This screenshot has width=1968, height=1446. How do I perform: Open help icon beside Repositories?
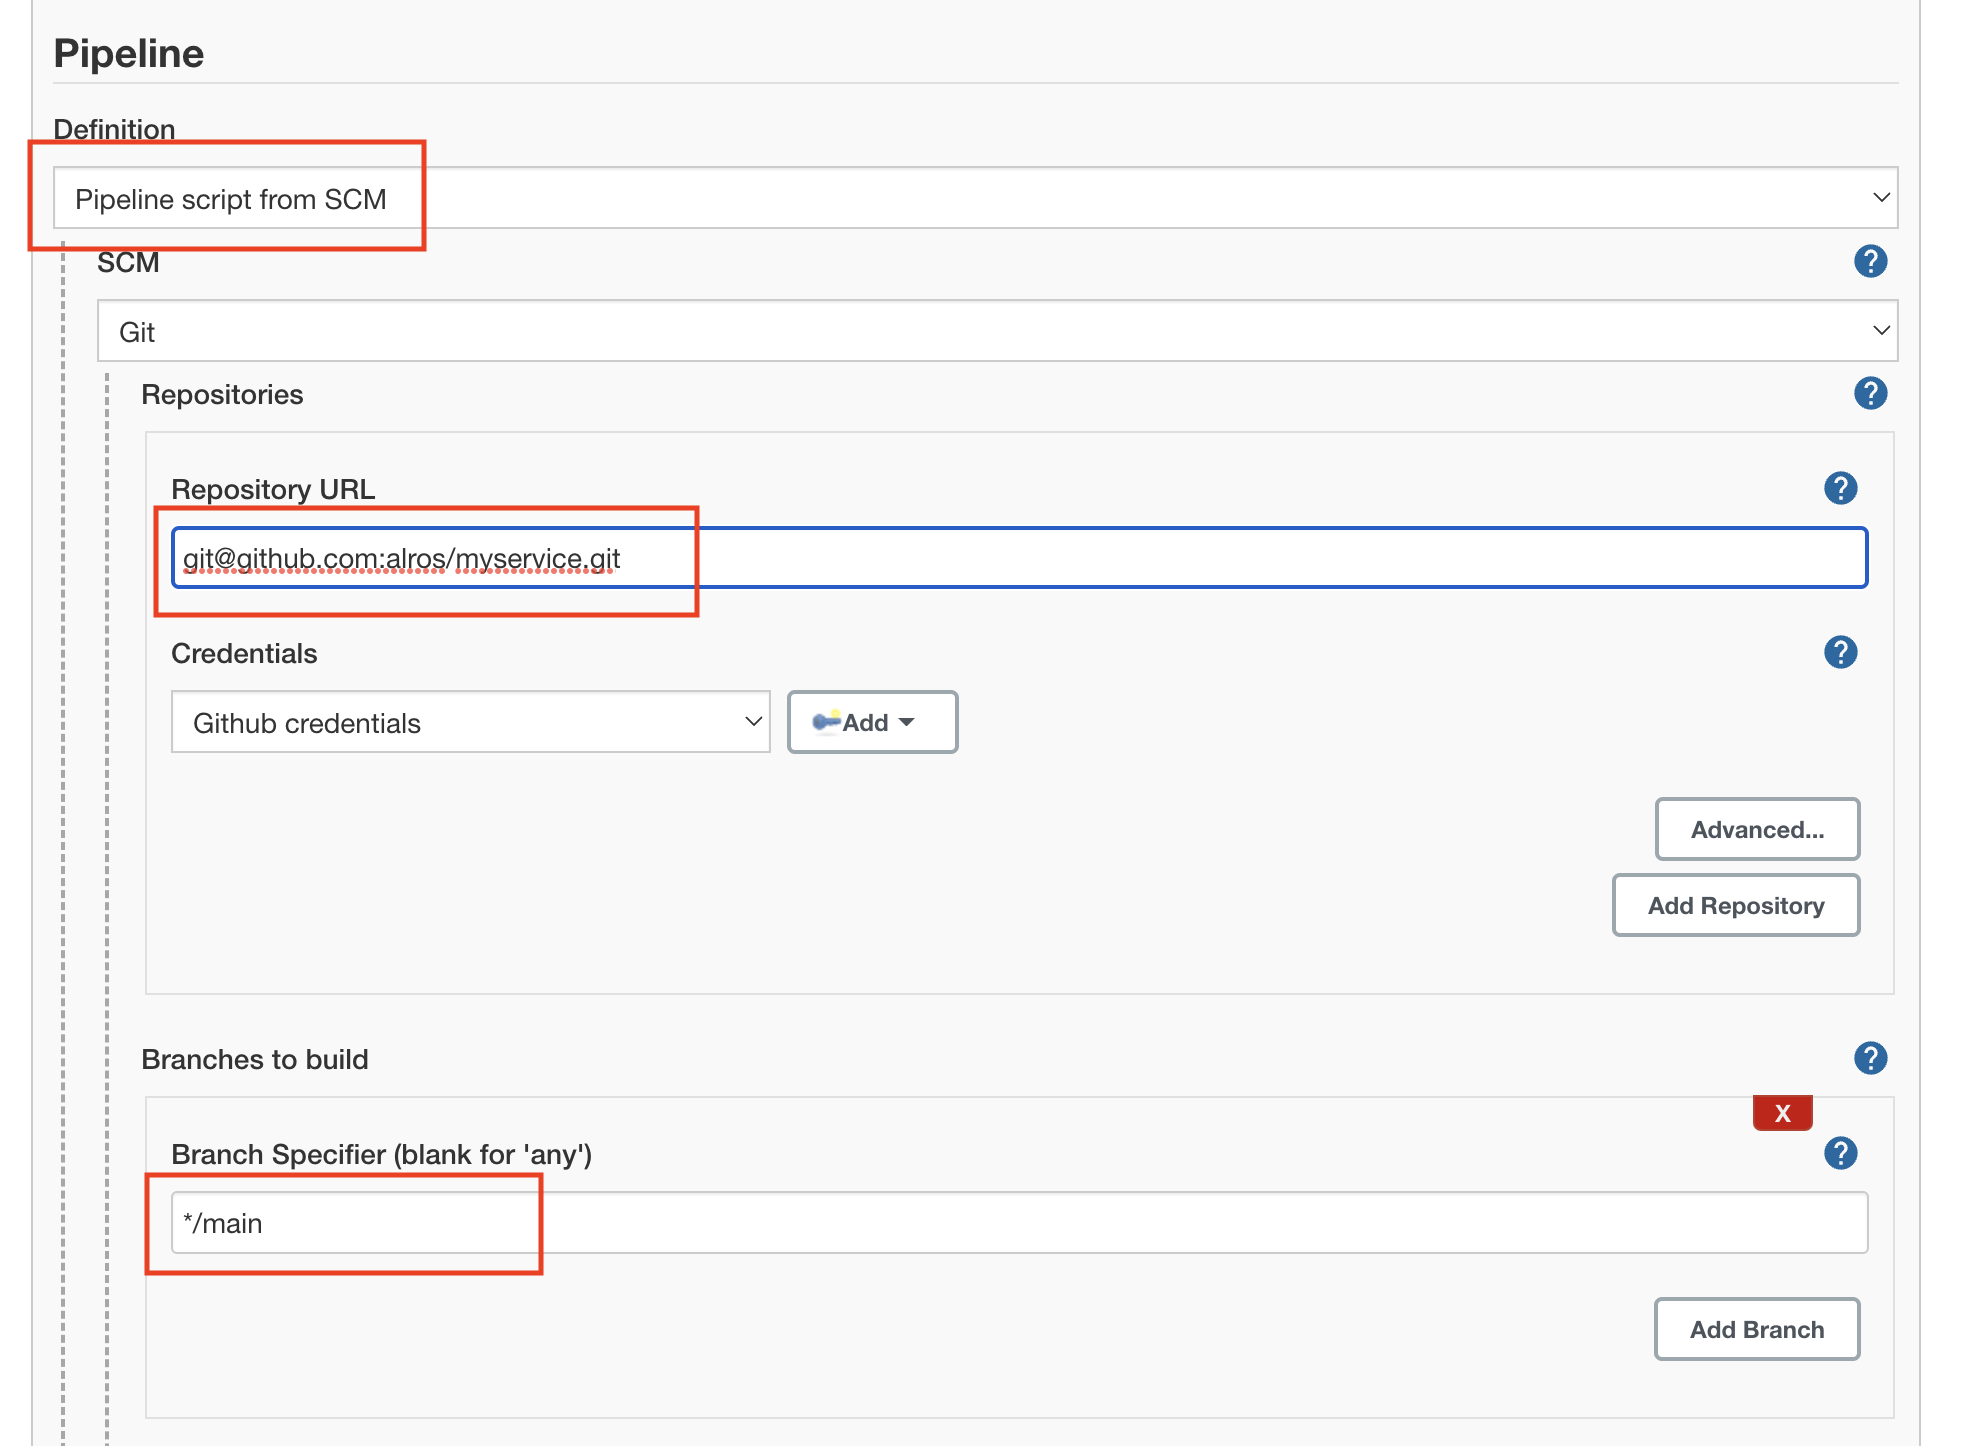(1870, 393)
